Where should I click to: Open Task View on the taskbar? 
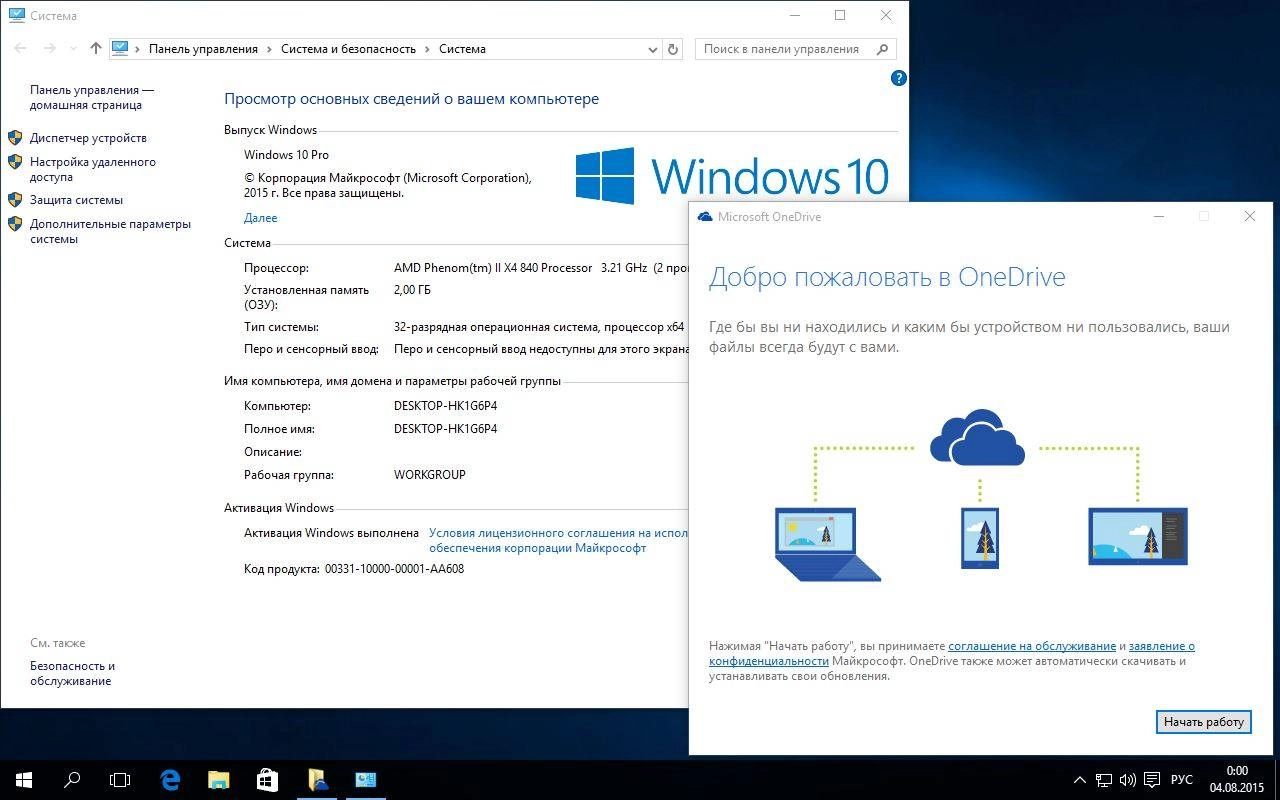120,779
